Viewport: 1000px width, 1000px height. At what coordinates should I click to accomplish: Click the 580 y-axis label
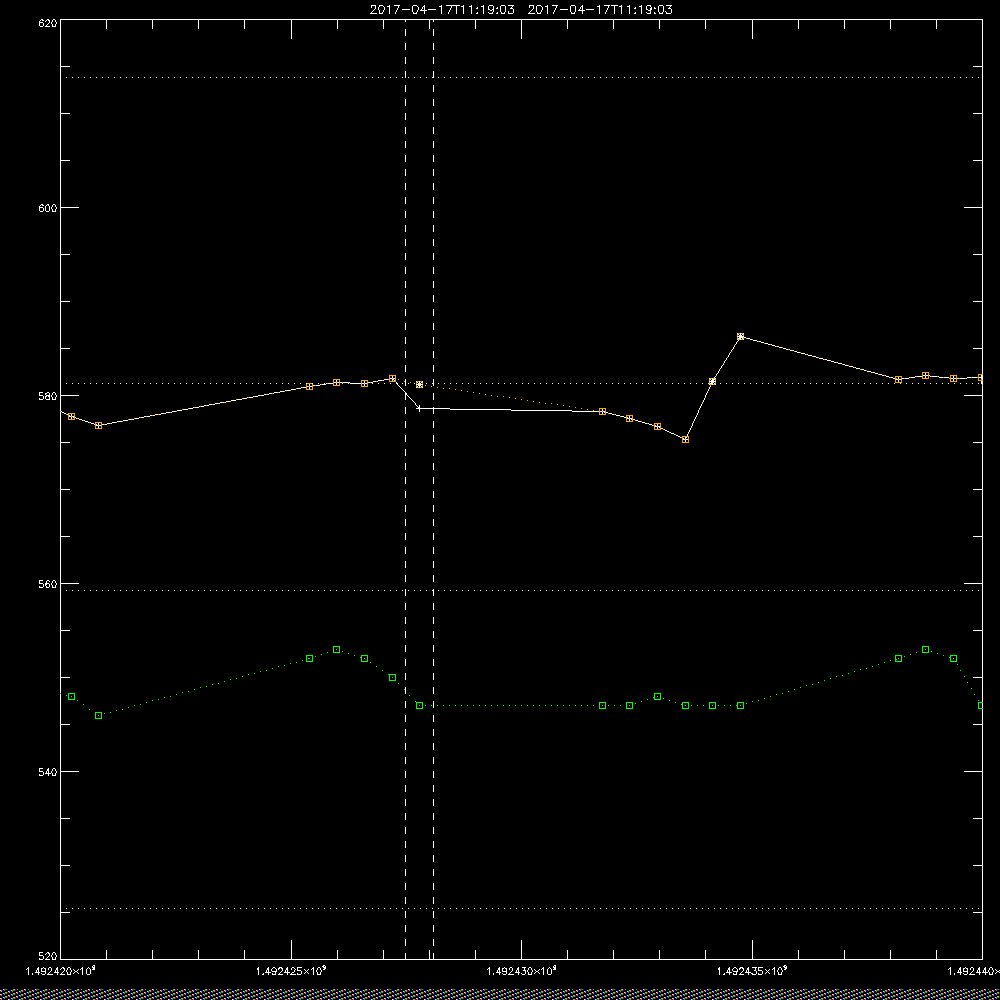click(x=48, y=395)
